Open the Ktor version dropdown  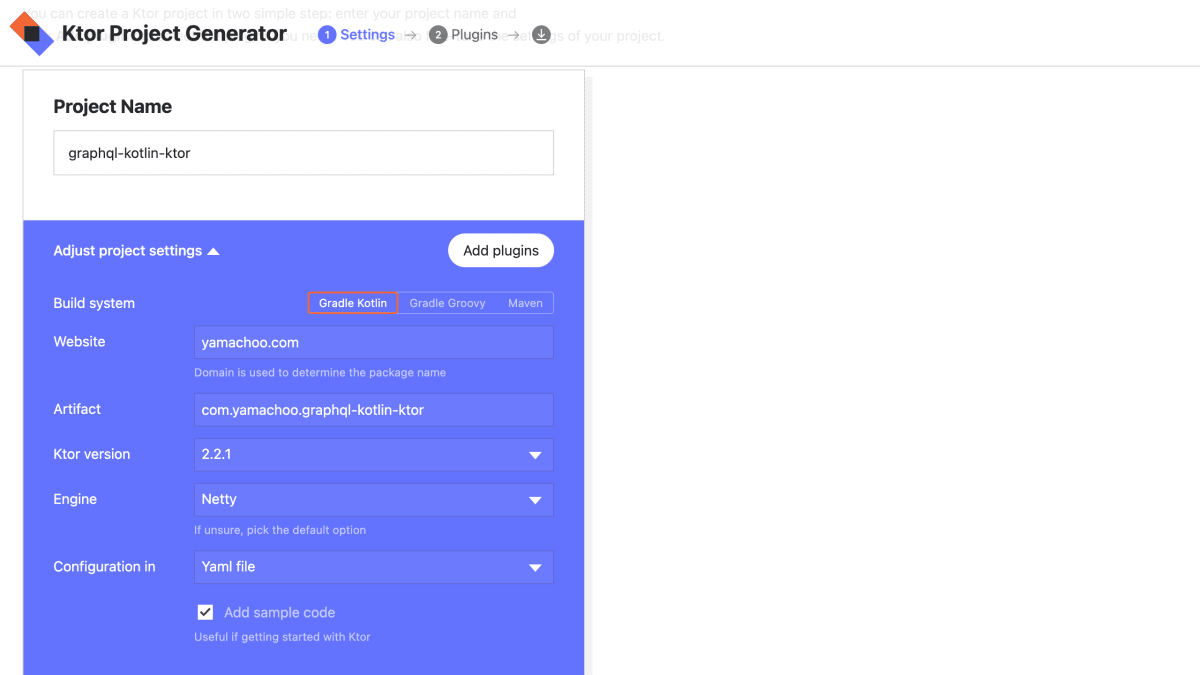tap(373, 454)
